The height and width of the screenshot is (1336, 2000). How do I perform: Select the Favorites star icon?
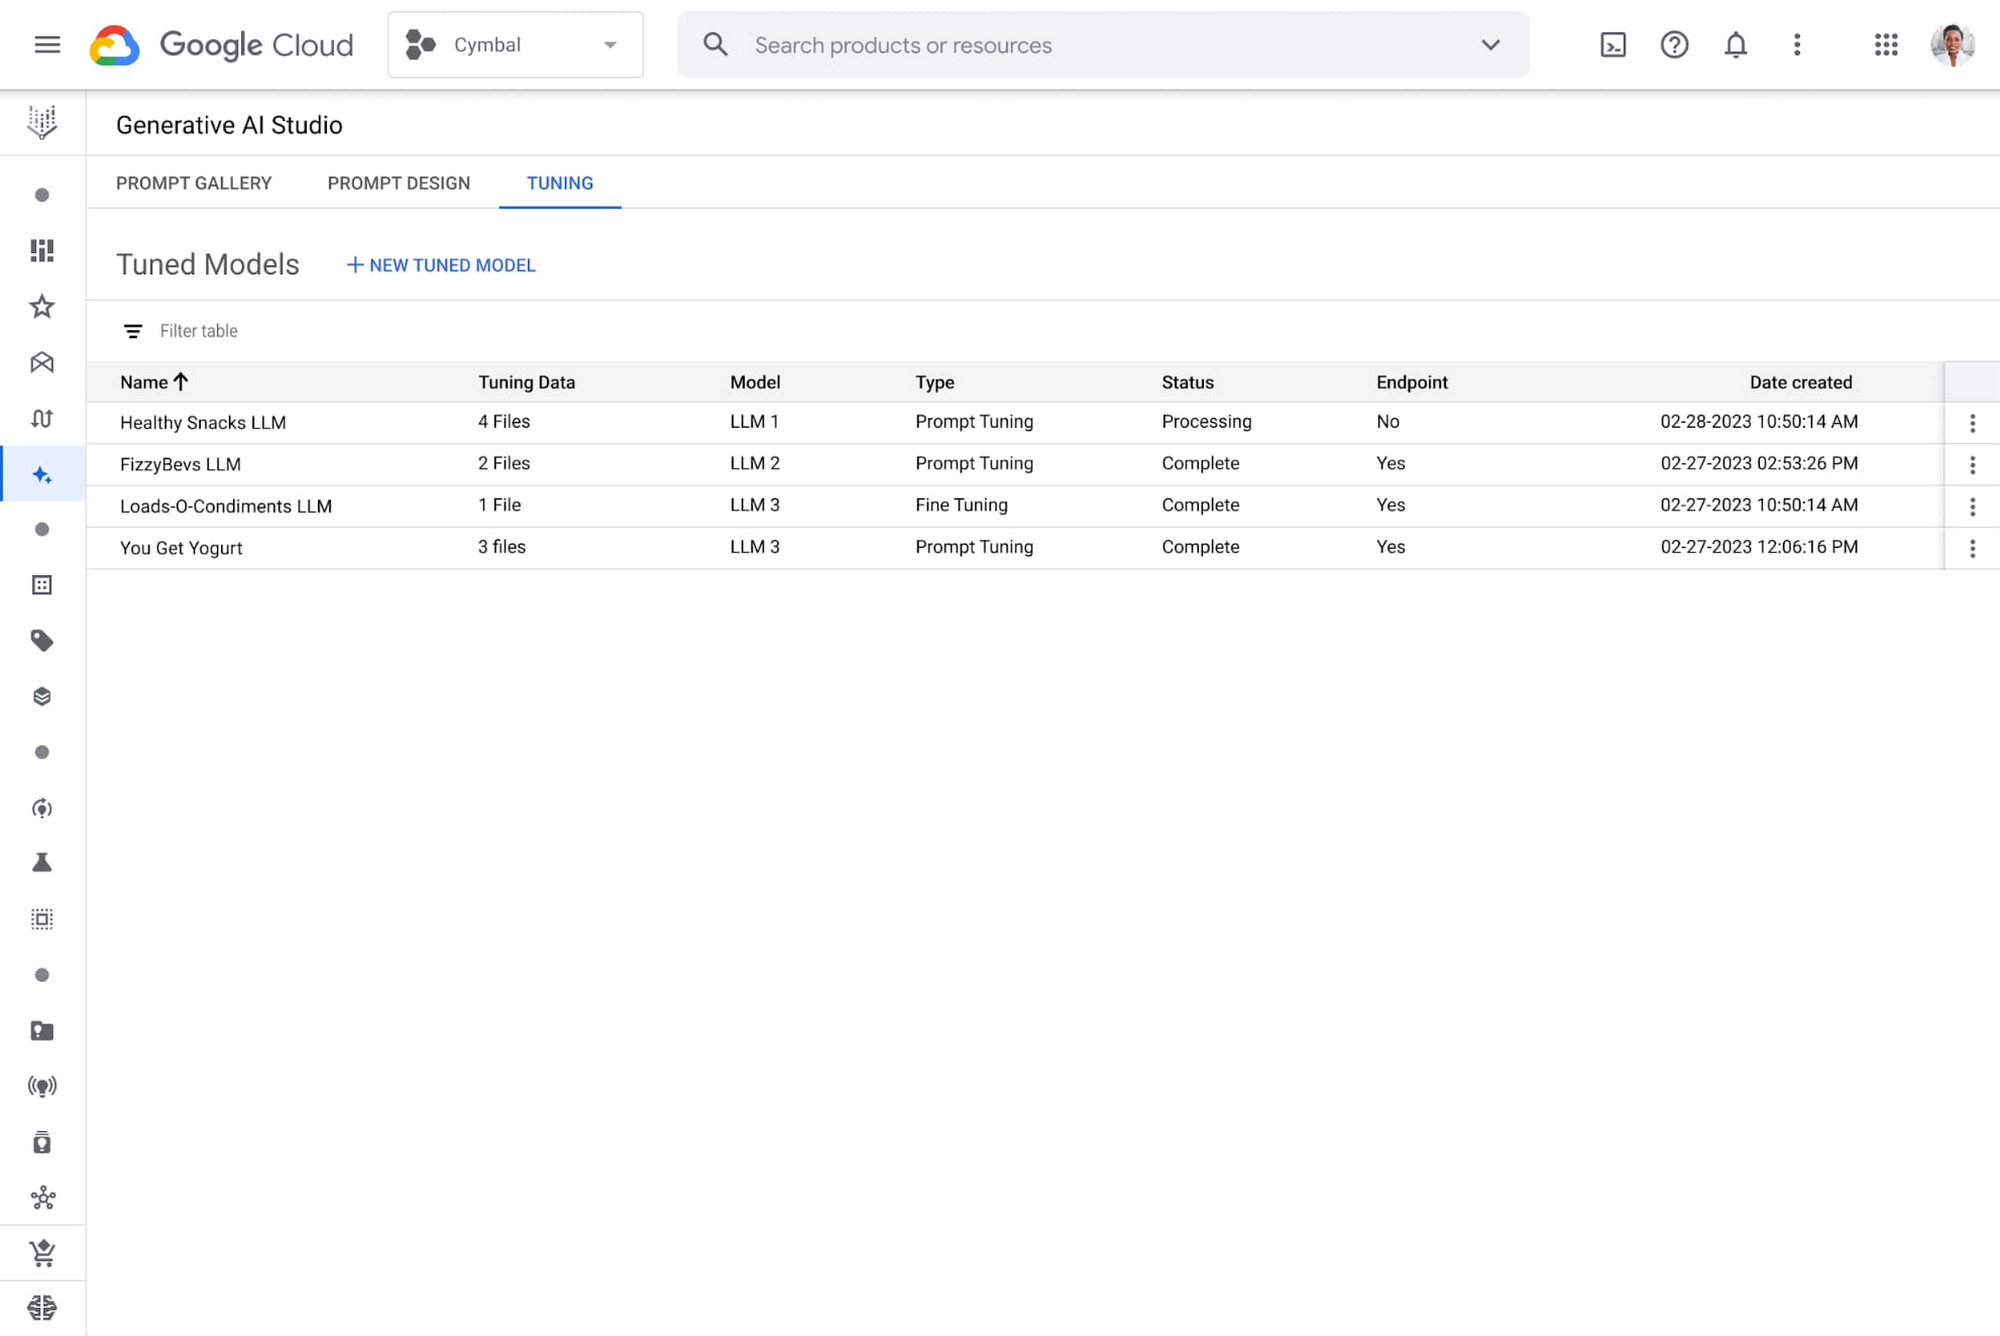(x=42, y=306)
